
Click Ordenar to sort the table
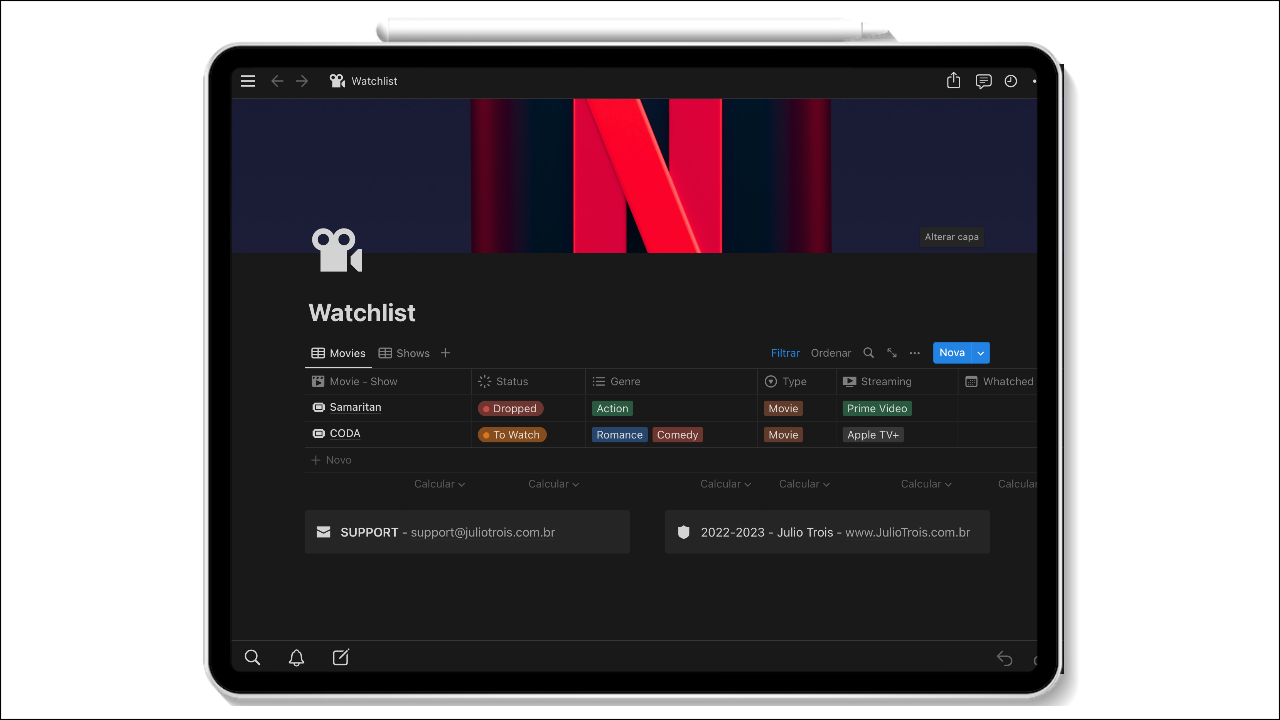click(831, 353)
